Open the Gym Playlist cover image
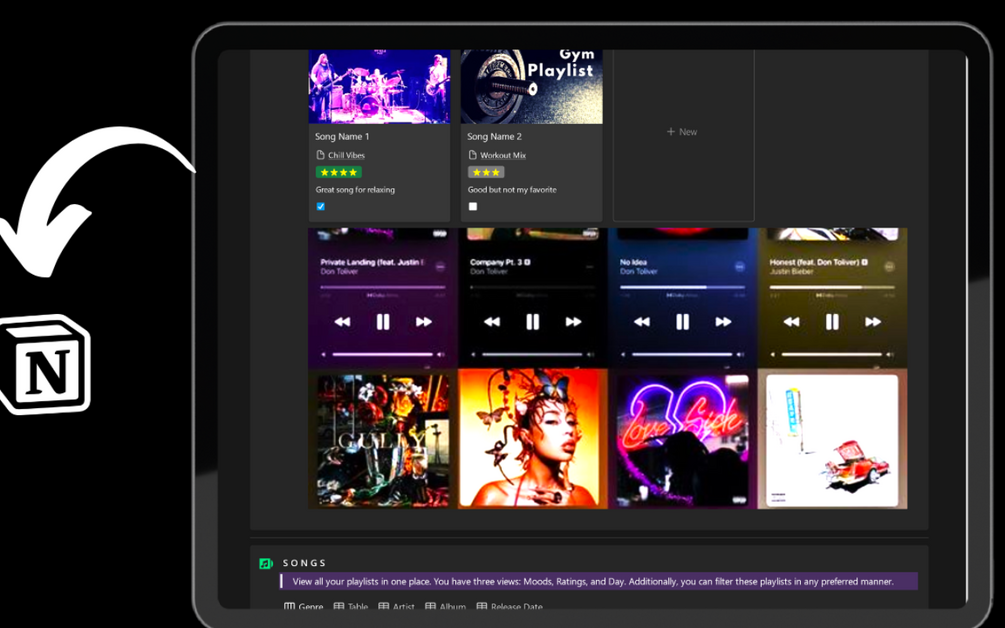The image size is (1005, 628). point(531,87)
